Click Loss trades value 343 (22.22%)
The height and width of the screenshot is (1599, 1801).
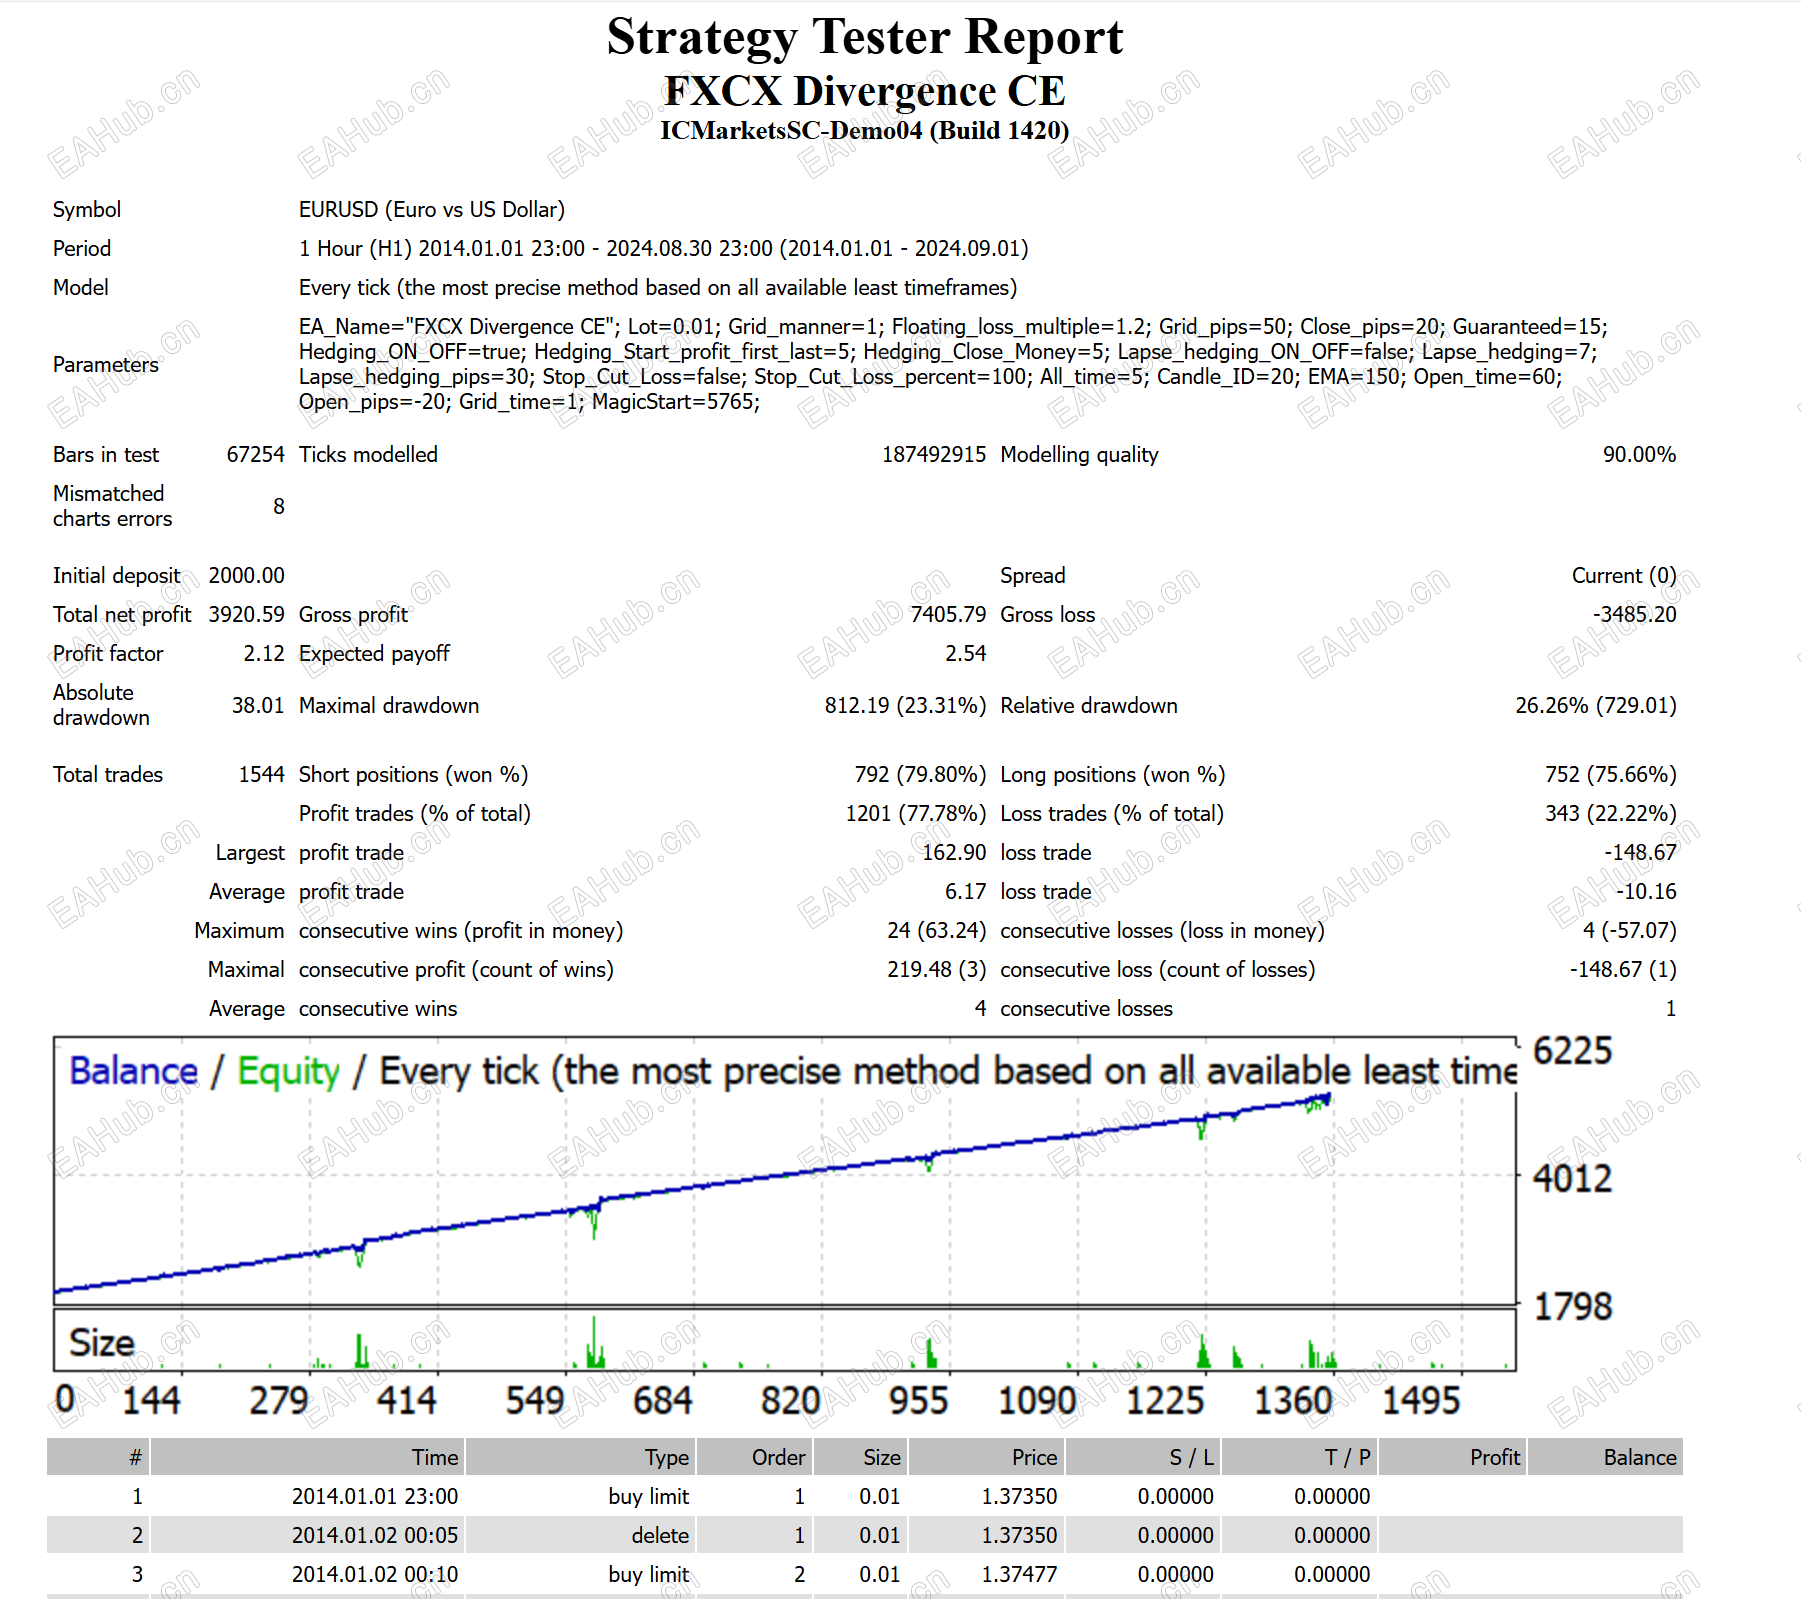1610,813
